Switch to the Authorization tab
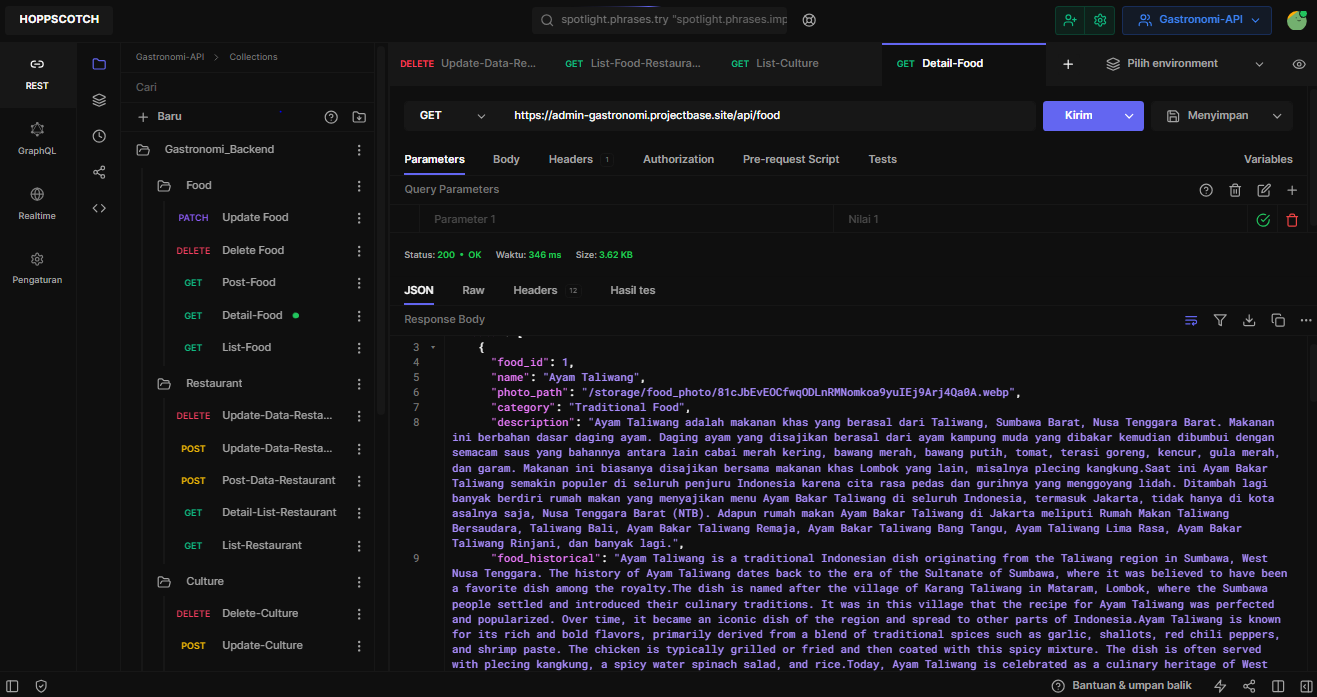The image size is (1317, 697). [x=678, y=159]
